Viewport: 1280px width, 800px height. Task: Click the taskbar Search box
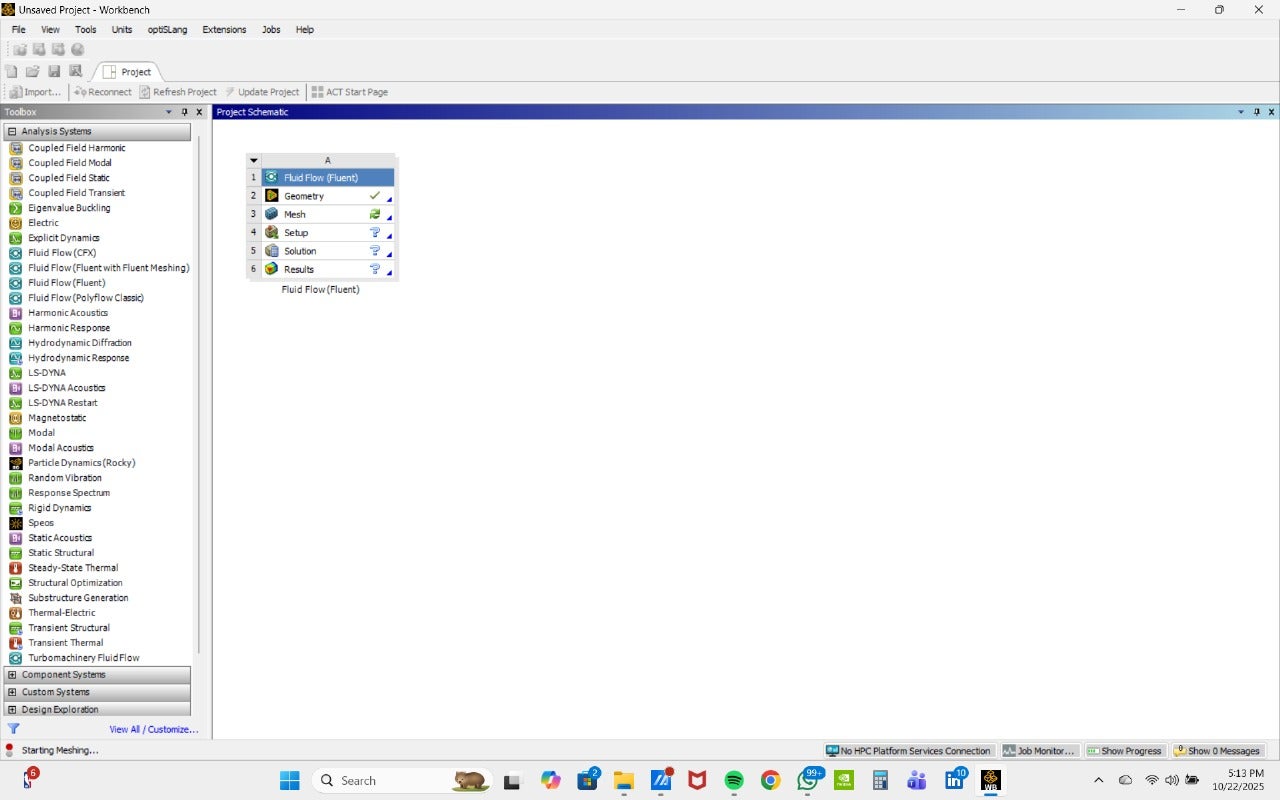click(403, 780)
